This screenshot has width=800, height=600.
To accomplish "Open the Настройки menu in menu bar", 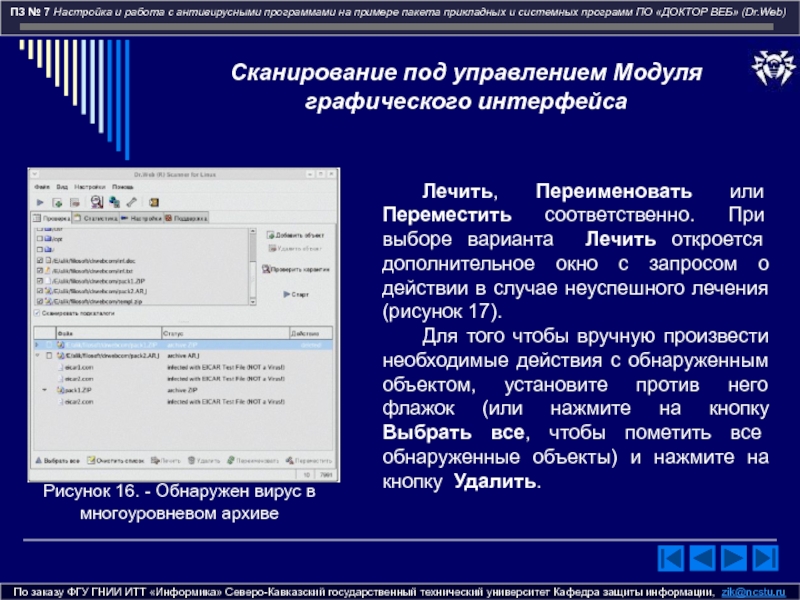I will click(89, 187).
